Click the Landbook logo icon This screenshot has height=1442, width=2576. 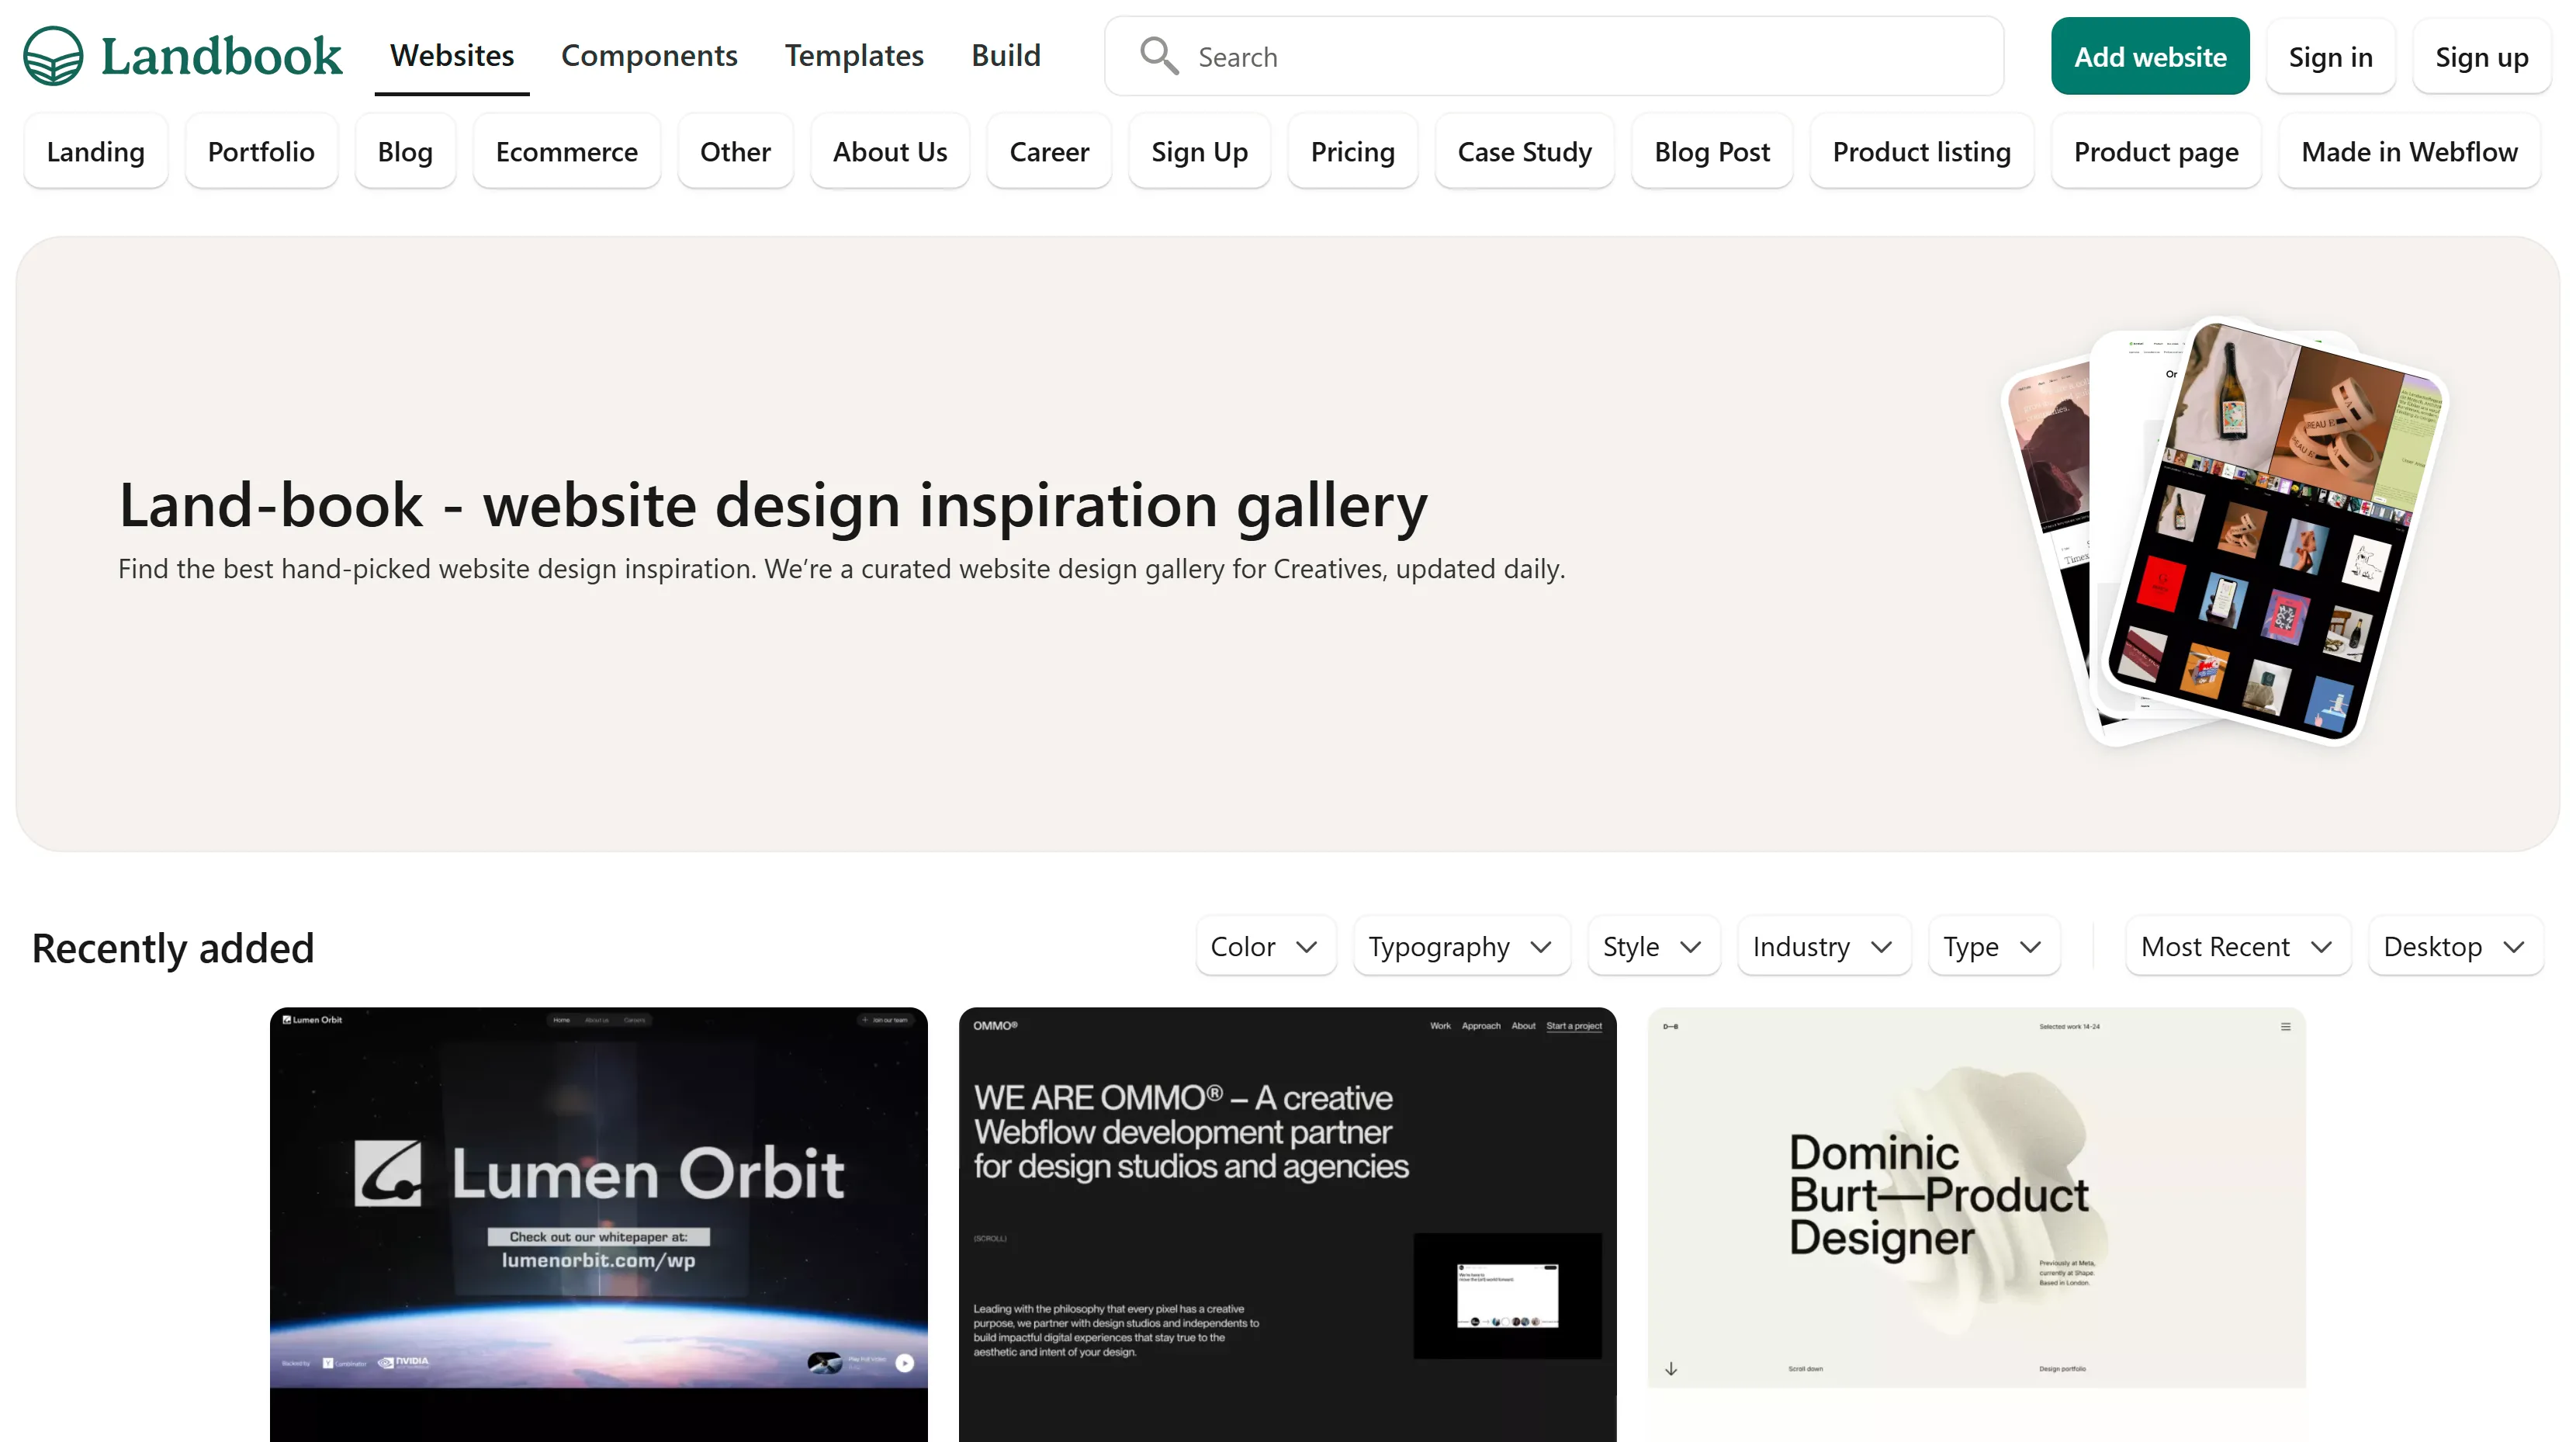[x=53, y=56]
